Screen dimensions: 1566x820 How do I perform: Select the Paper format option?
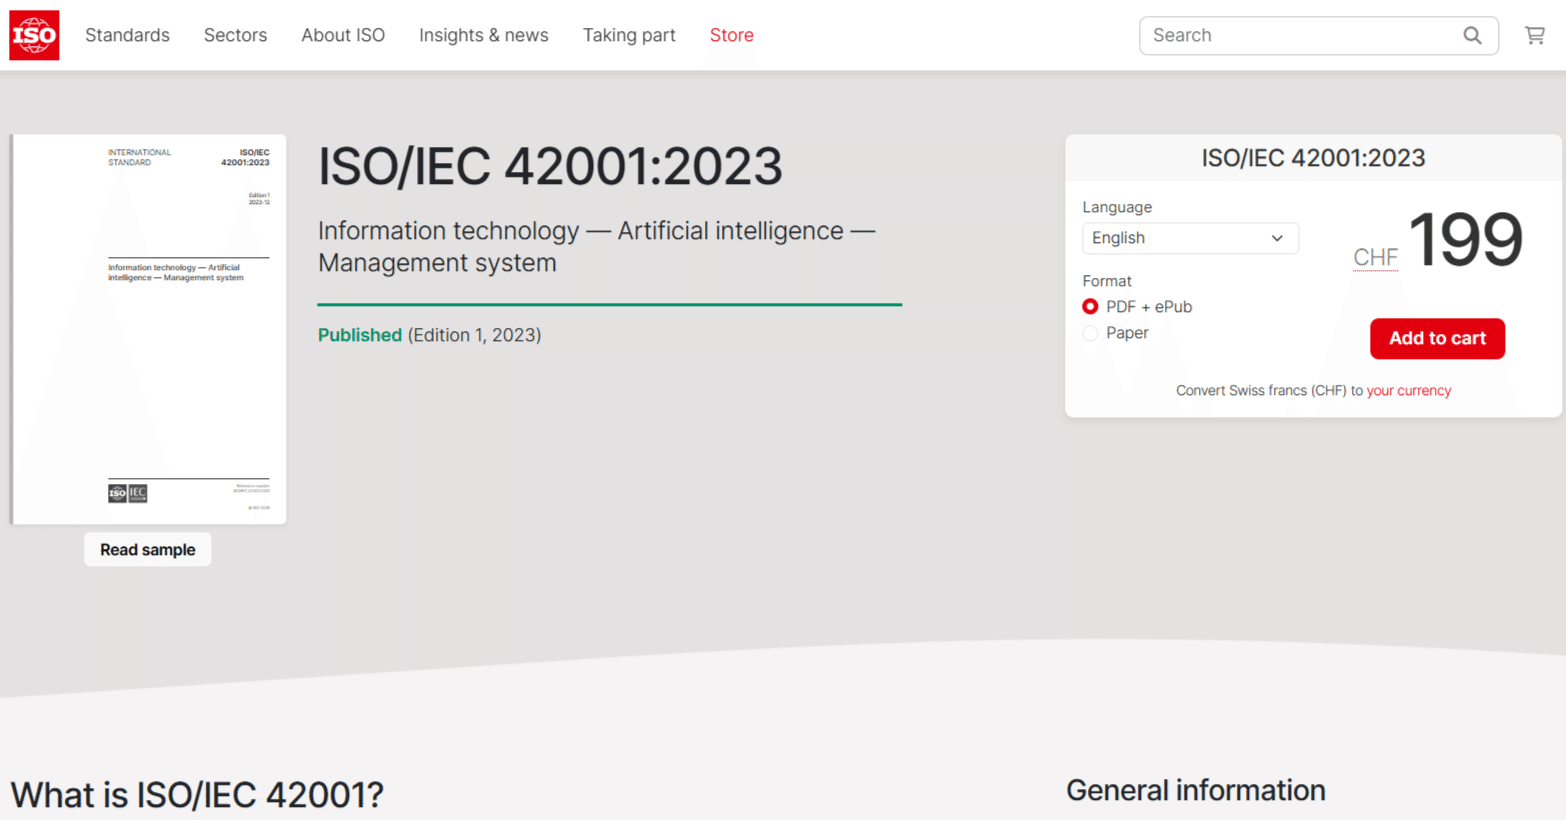[1090, 333]
